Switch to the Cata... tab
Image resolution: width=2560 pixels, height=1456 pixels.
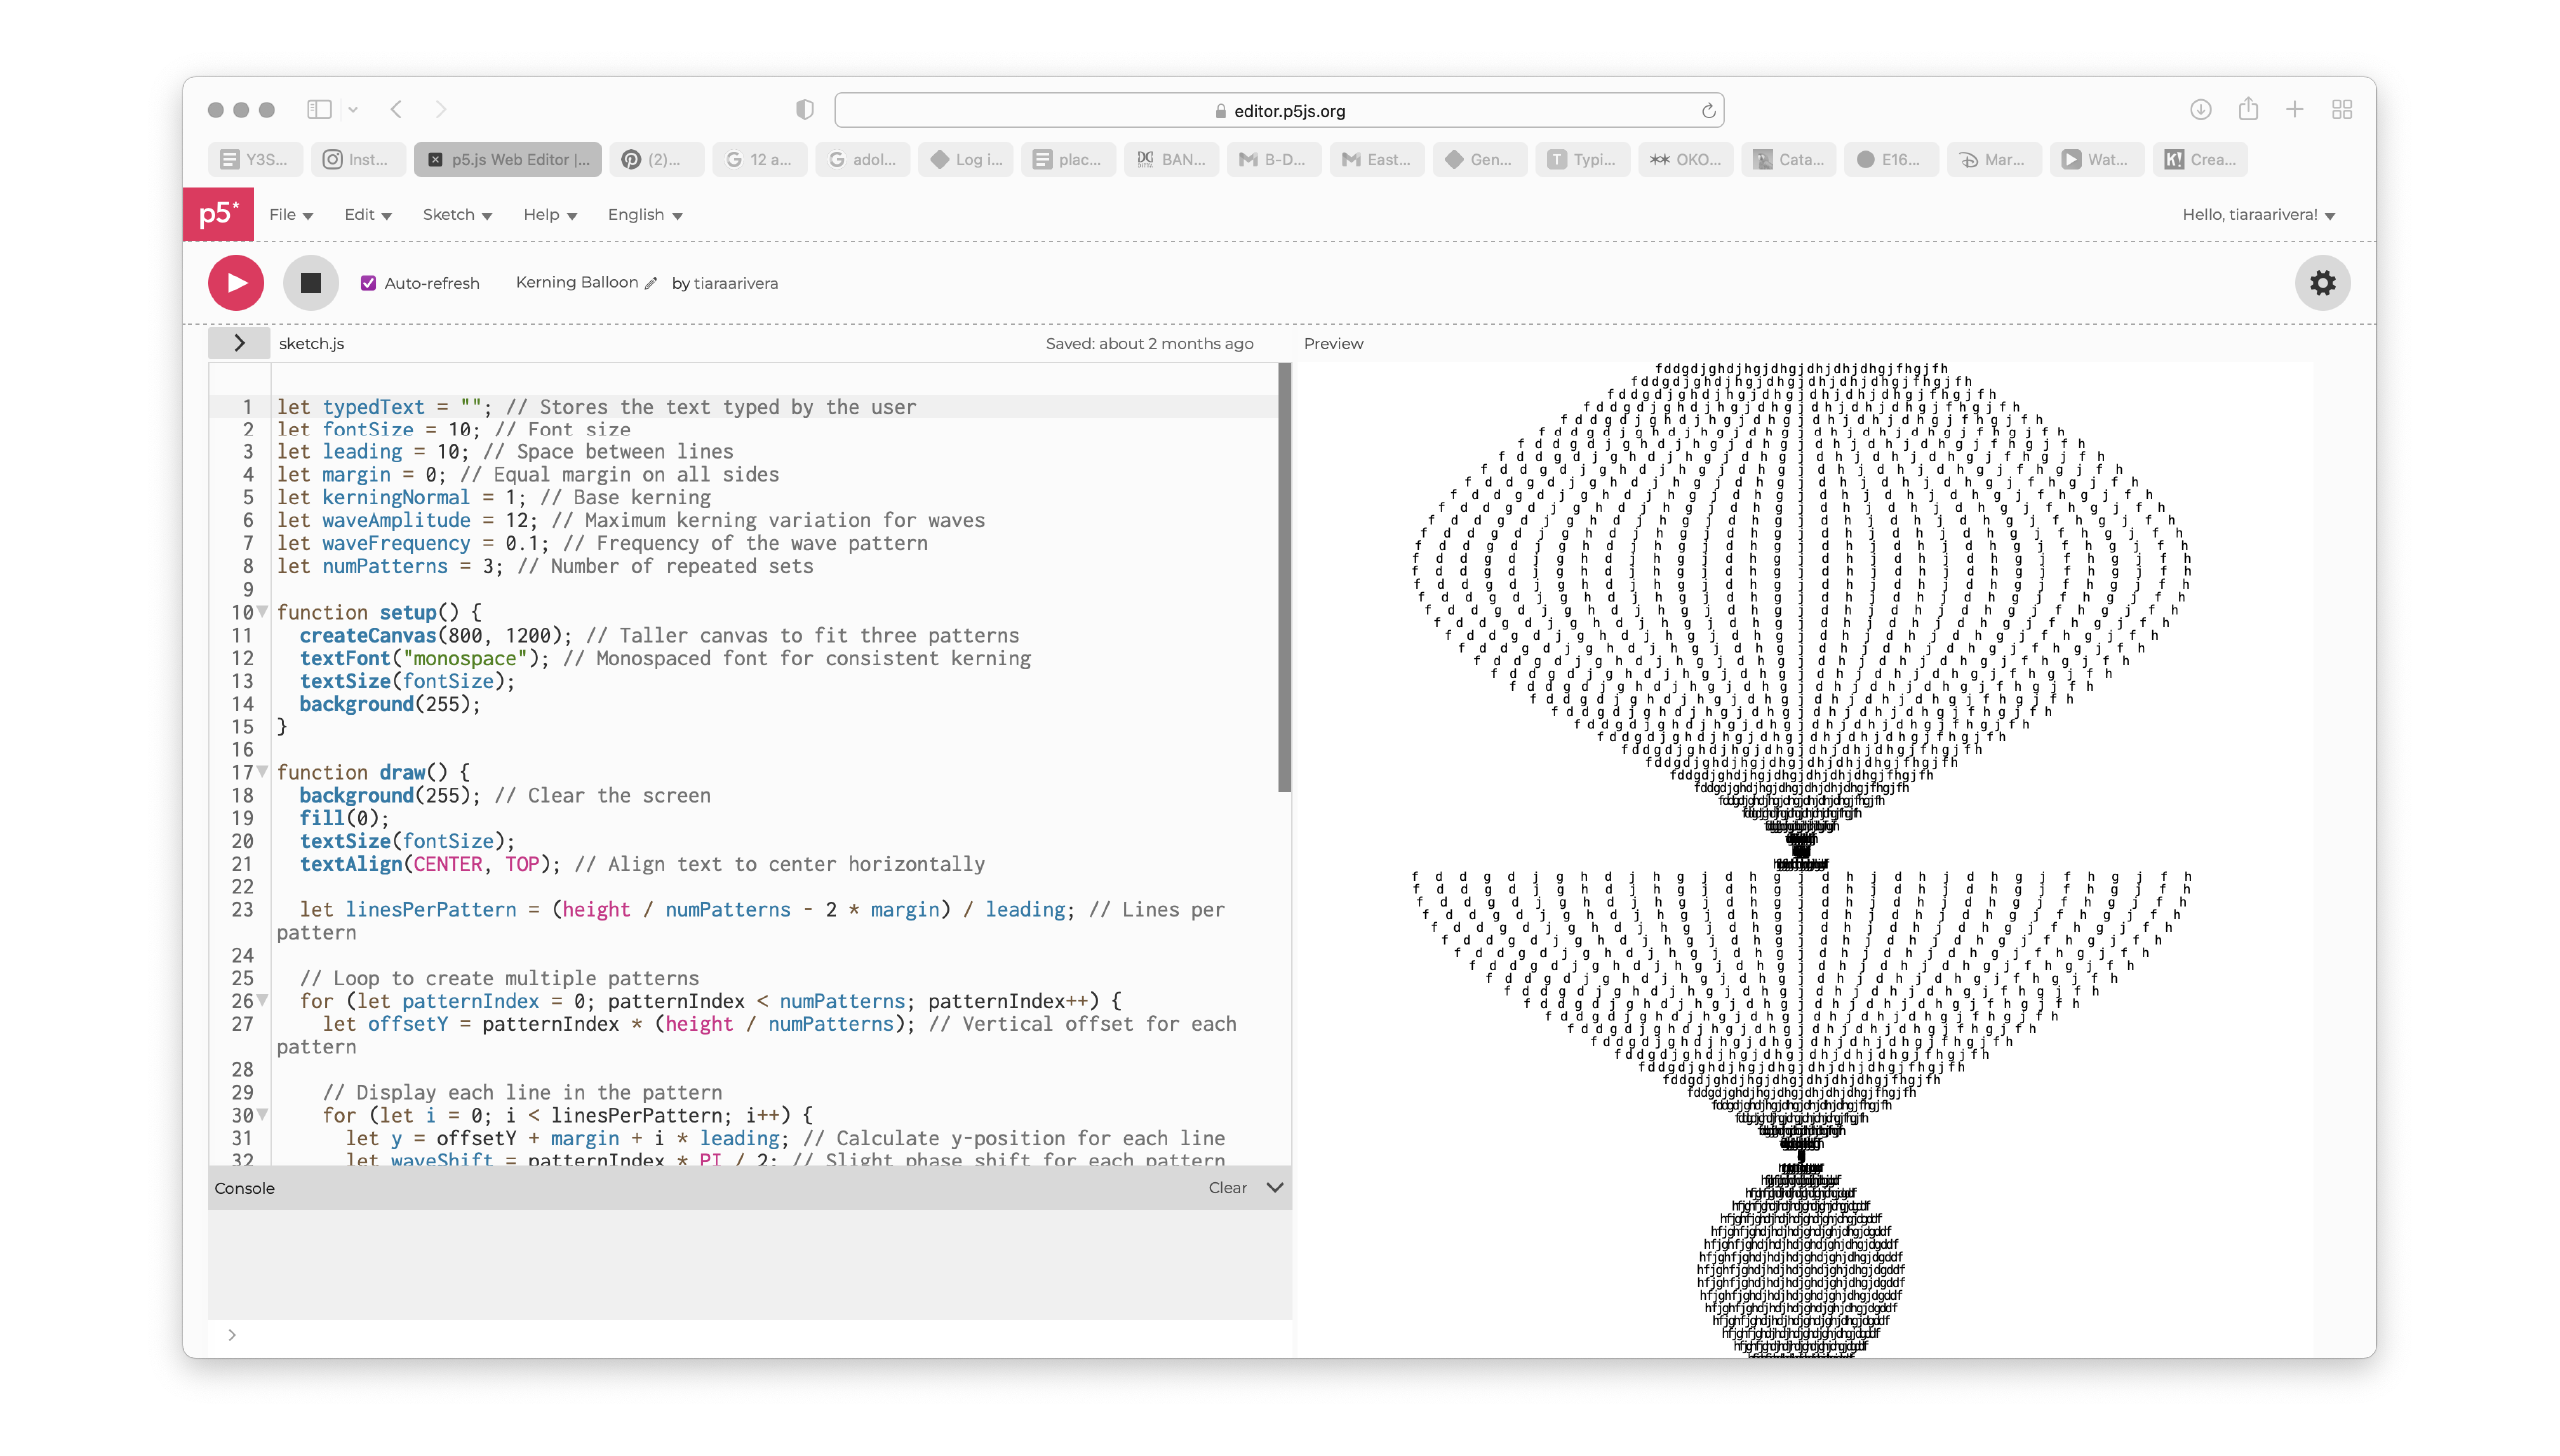pos(1789,159)
